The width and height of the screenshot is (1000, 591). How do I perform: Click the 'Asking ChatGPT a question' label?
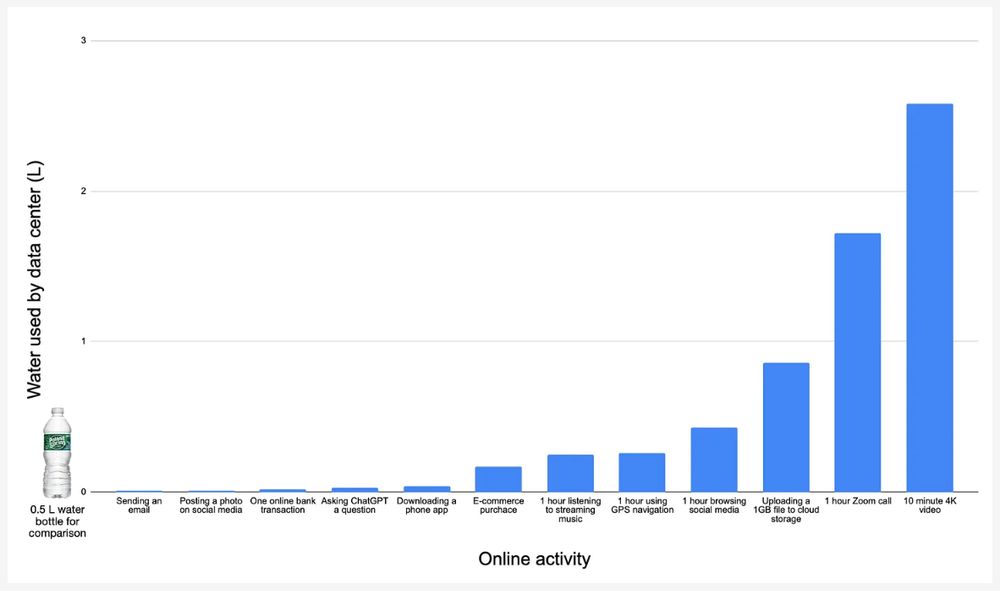pyautogui.click(x=355, y=506)
